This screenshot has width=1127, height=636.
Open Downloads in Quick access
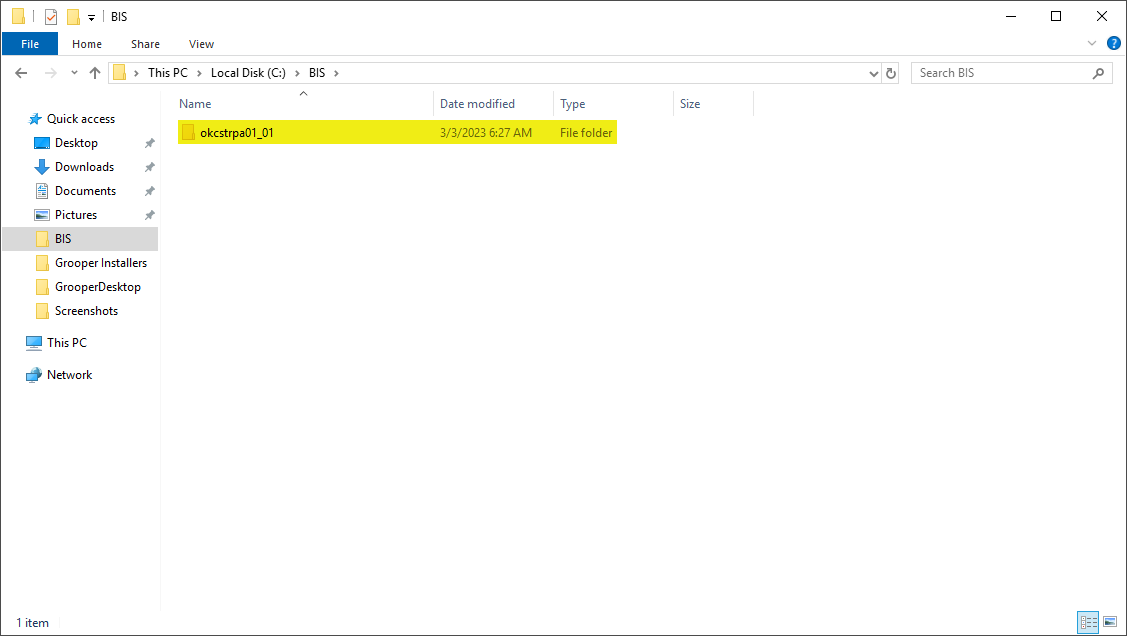(x=84, y=167)
